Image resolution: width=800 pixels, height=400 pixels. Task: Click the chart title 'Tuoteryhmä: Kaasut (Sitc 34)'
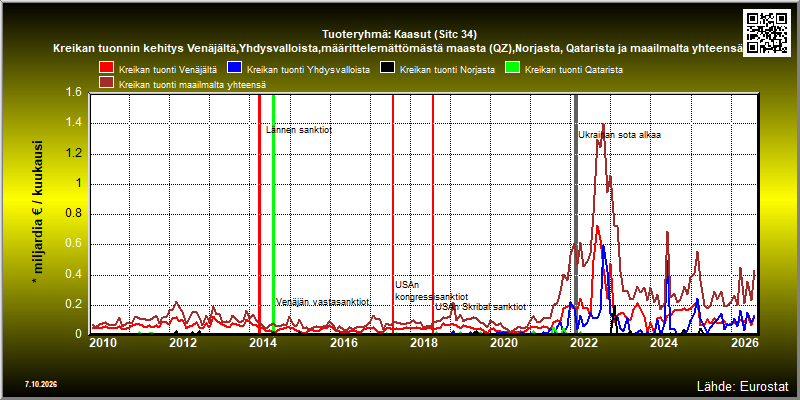(x=399, y=35)
